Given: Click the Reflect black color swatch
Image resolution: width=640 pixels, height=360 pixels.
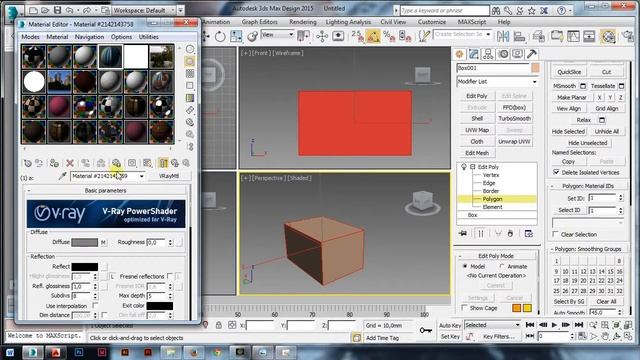Looking at the screenshot, I should 84,267.
